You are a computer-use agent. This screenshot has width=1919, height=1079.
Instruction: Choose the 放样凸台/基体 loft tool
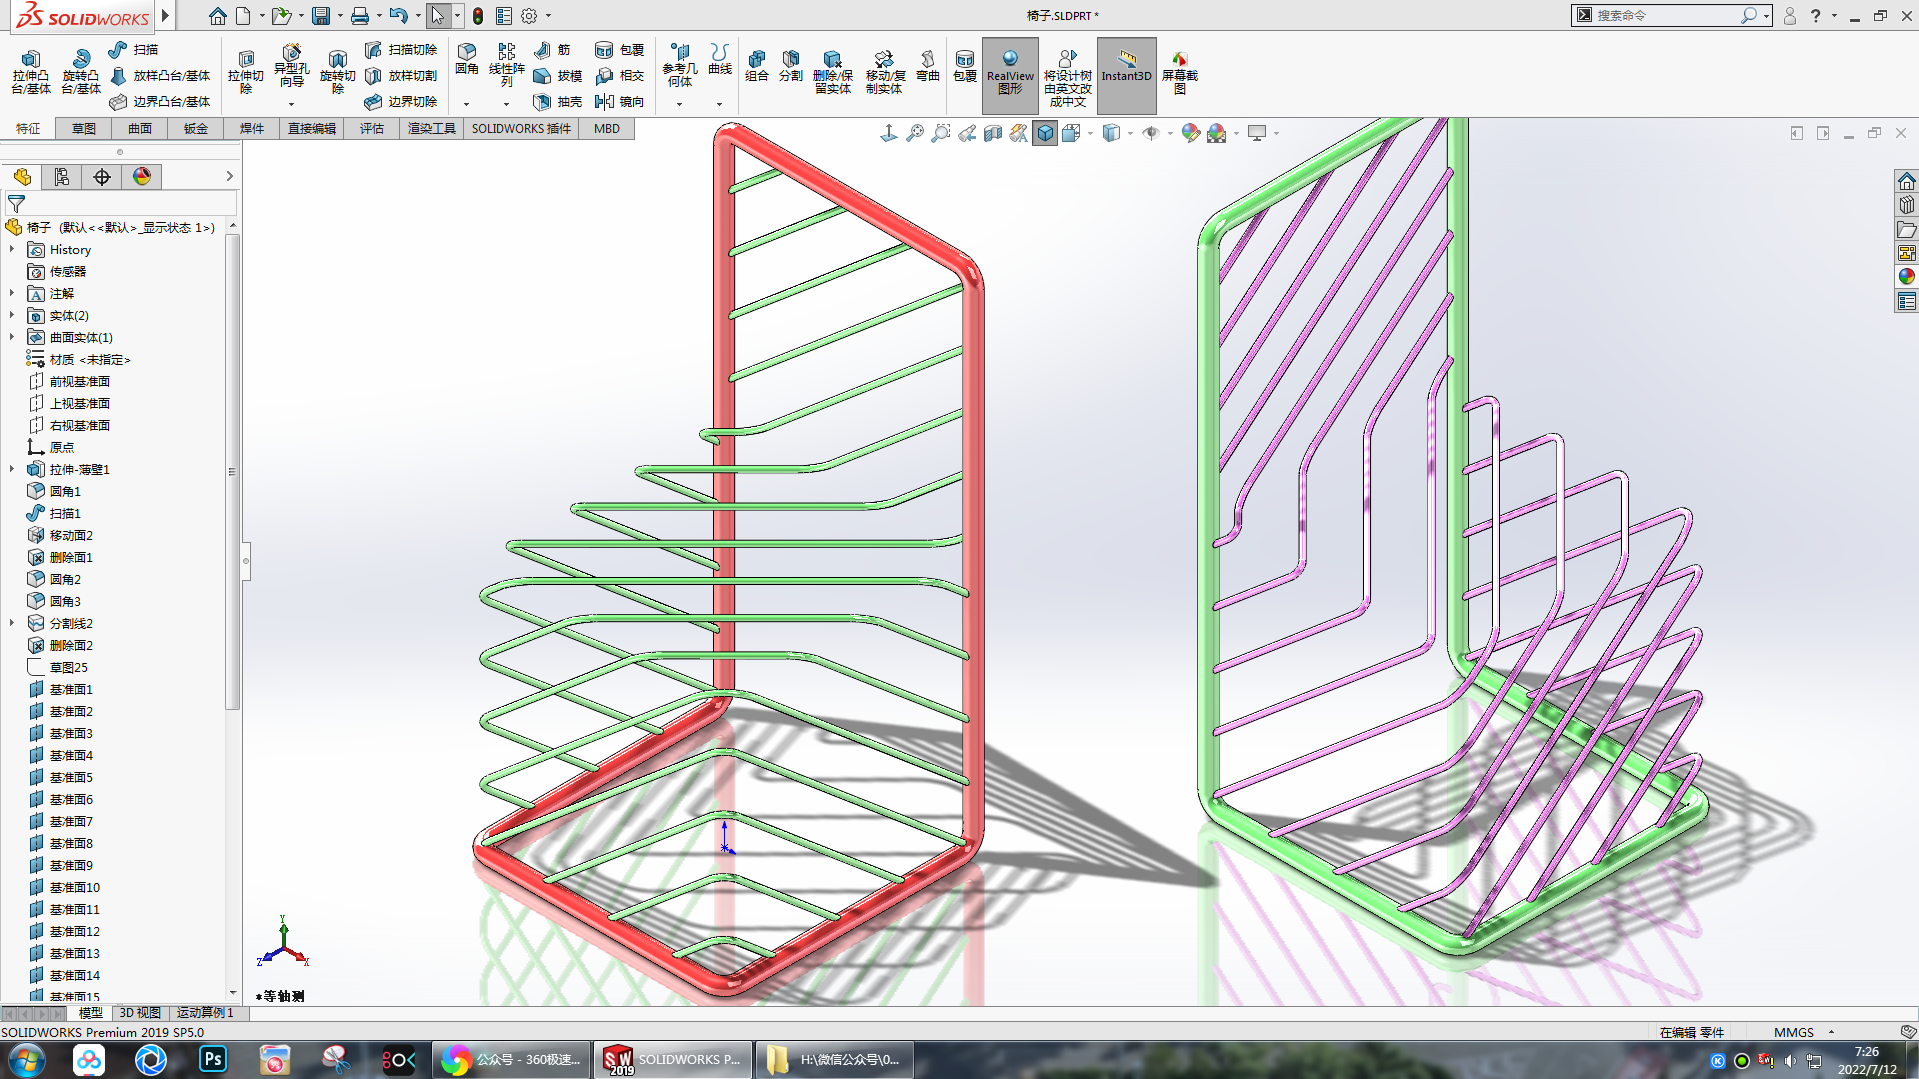click(160, 75)
